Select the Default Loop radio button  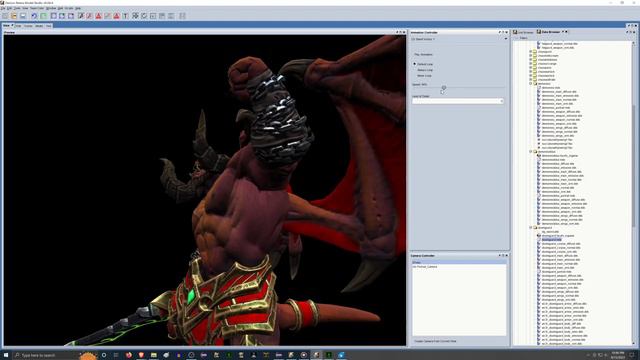coord(415,64)
